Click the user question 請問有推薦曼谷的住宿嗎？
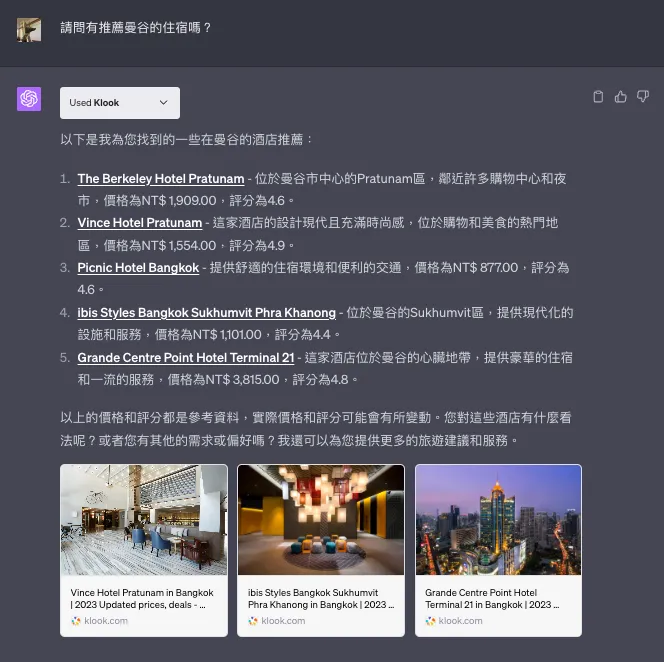The image size is (664, 662). pos(136,28)
